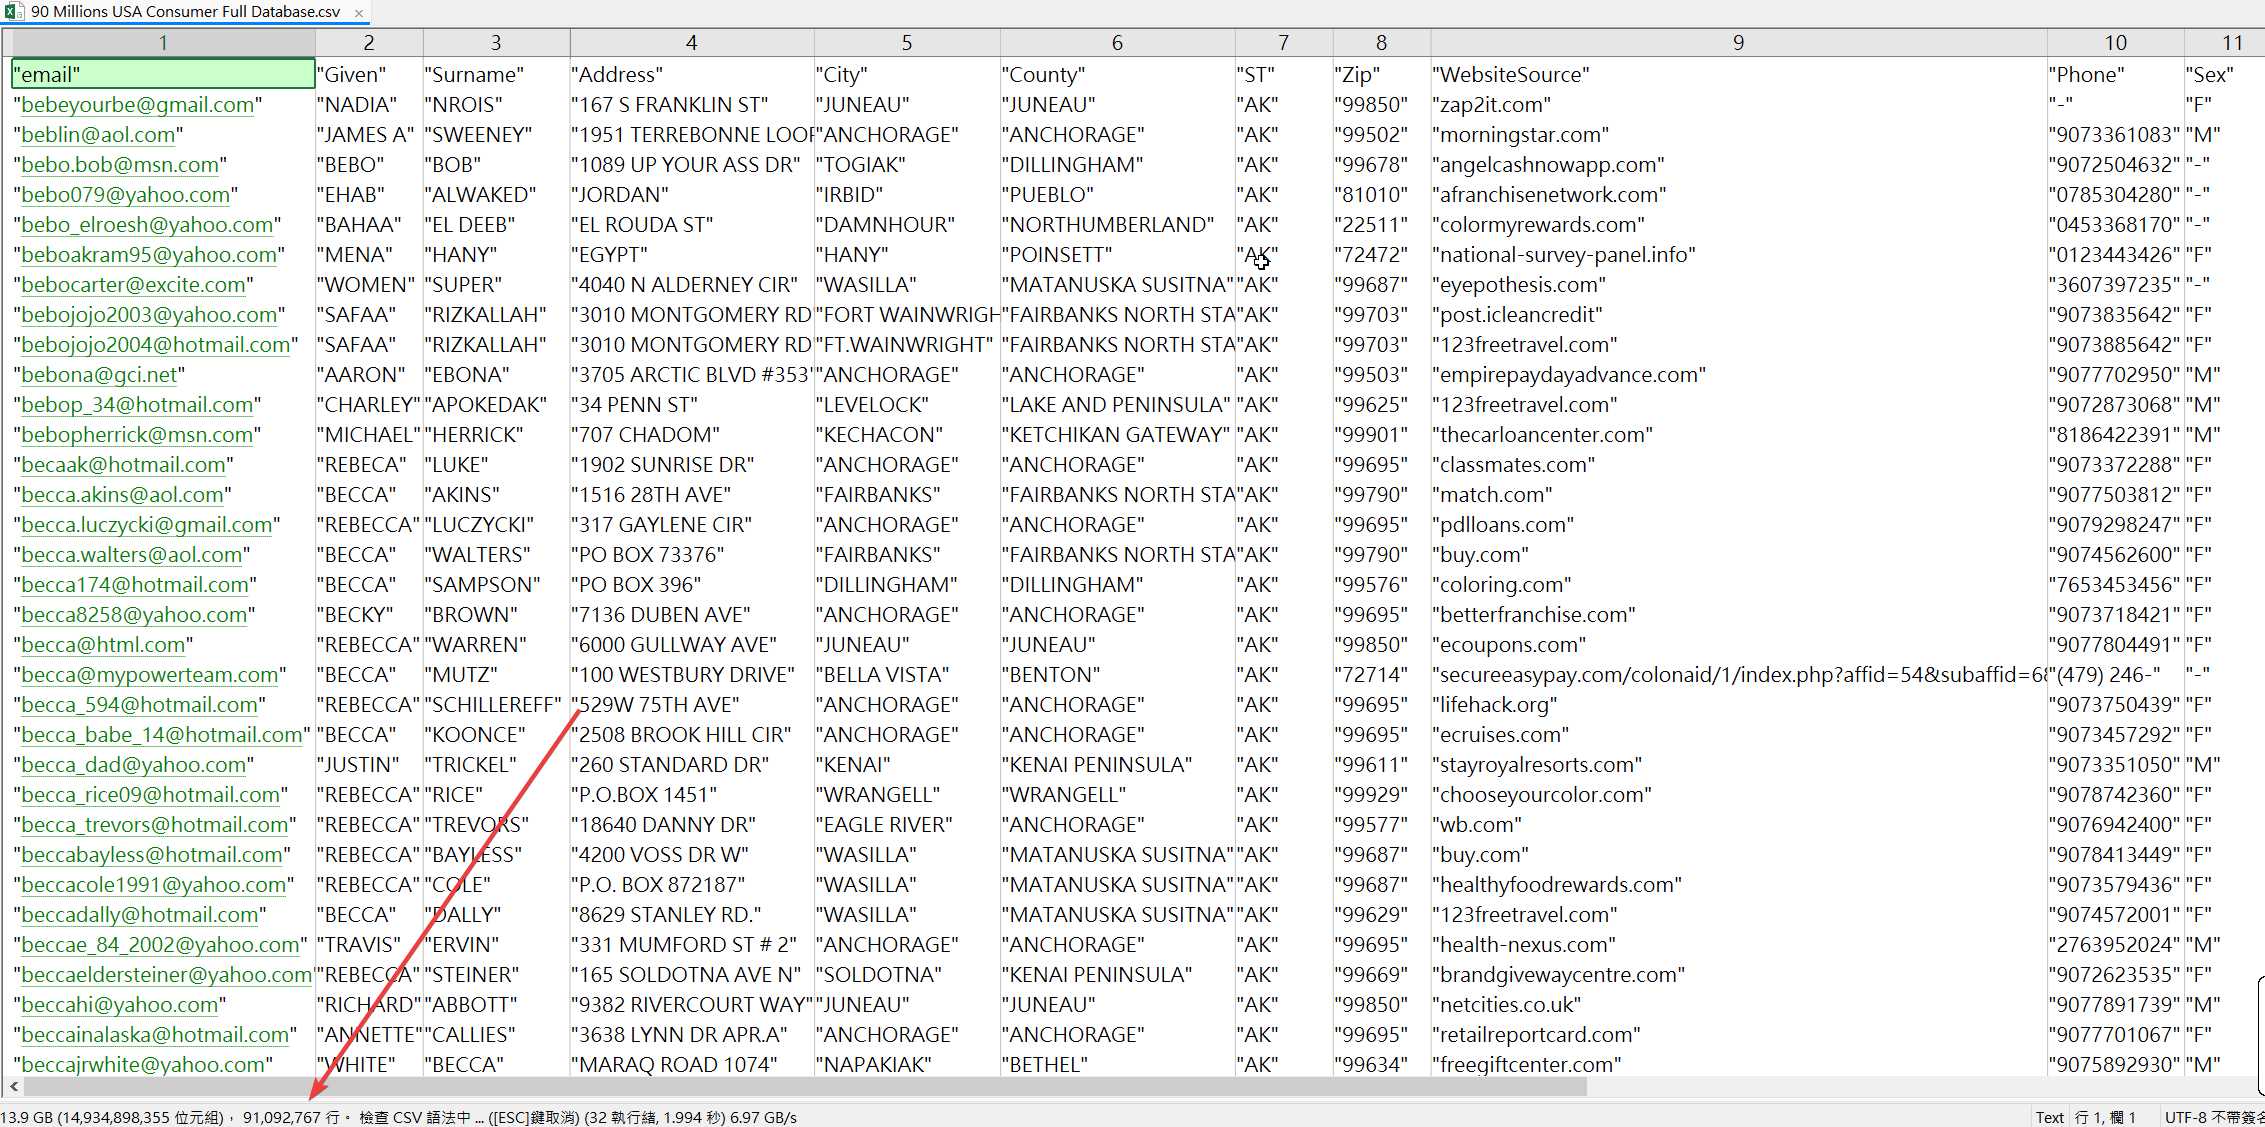Select the "NROIS" surname cell
This screenshot has height=1127, width=2265.
[x=496, y=105]
